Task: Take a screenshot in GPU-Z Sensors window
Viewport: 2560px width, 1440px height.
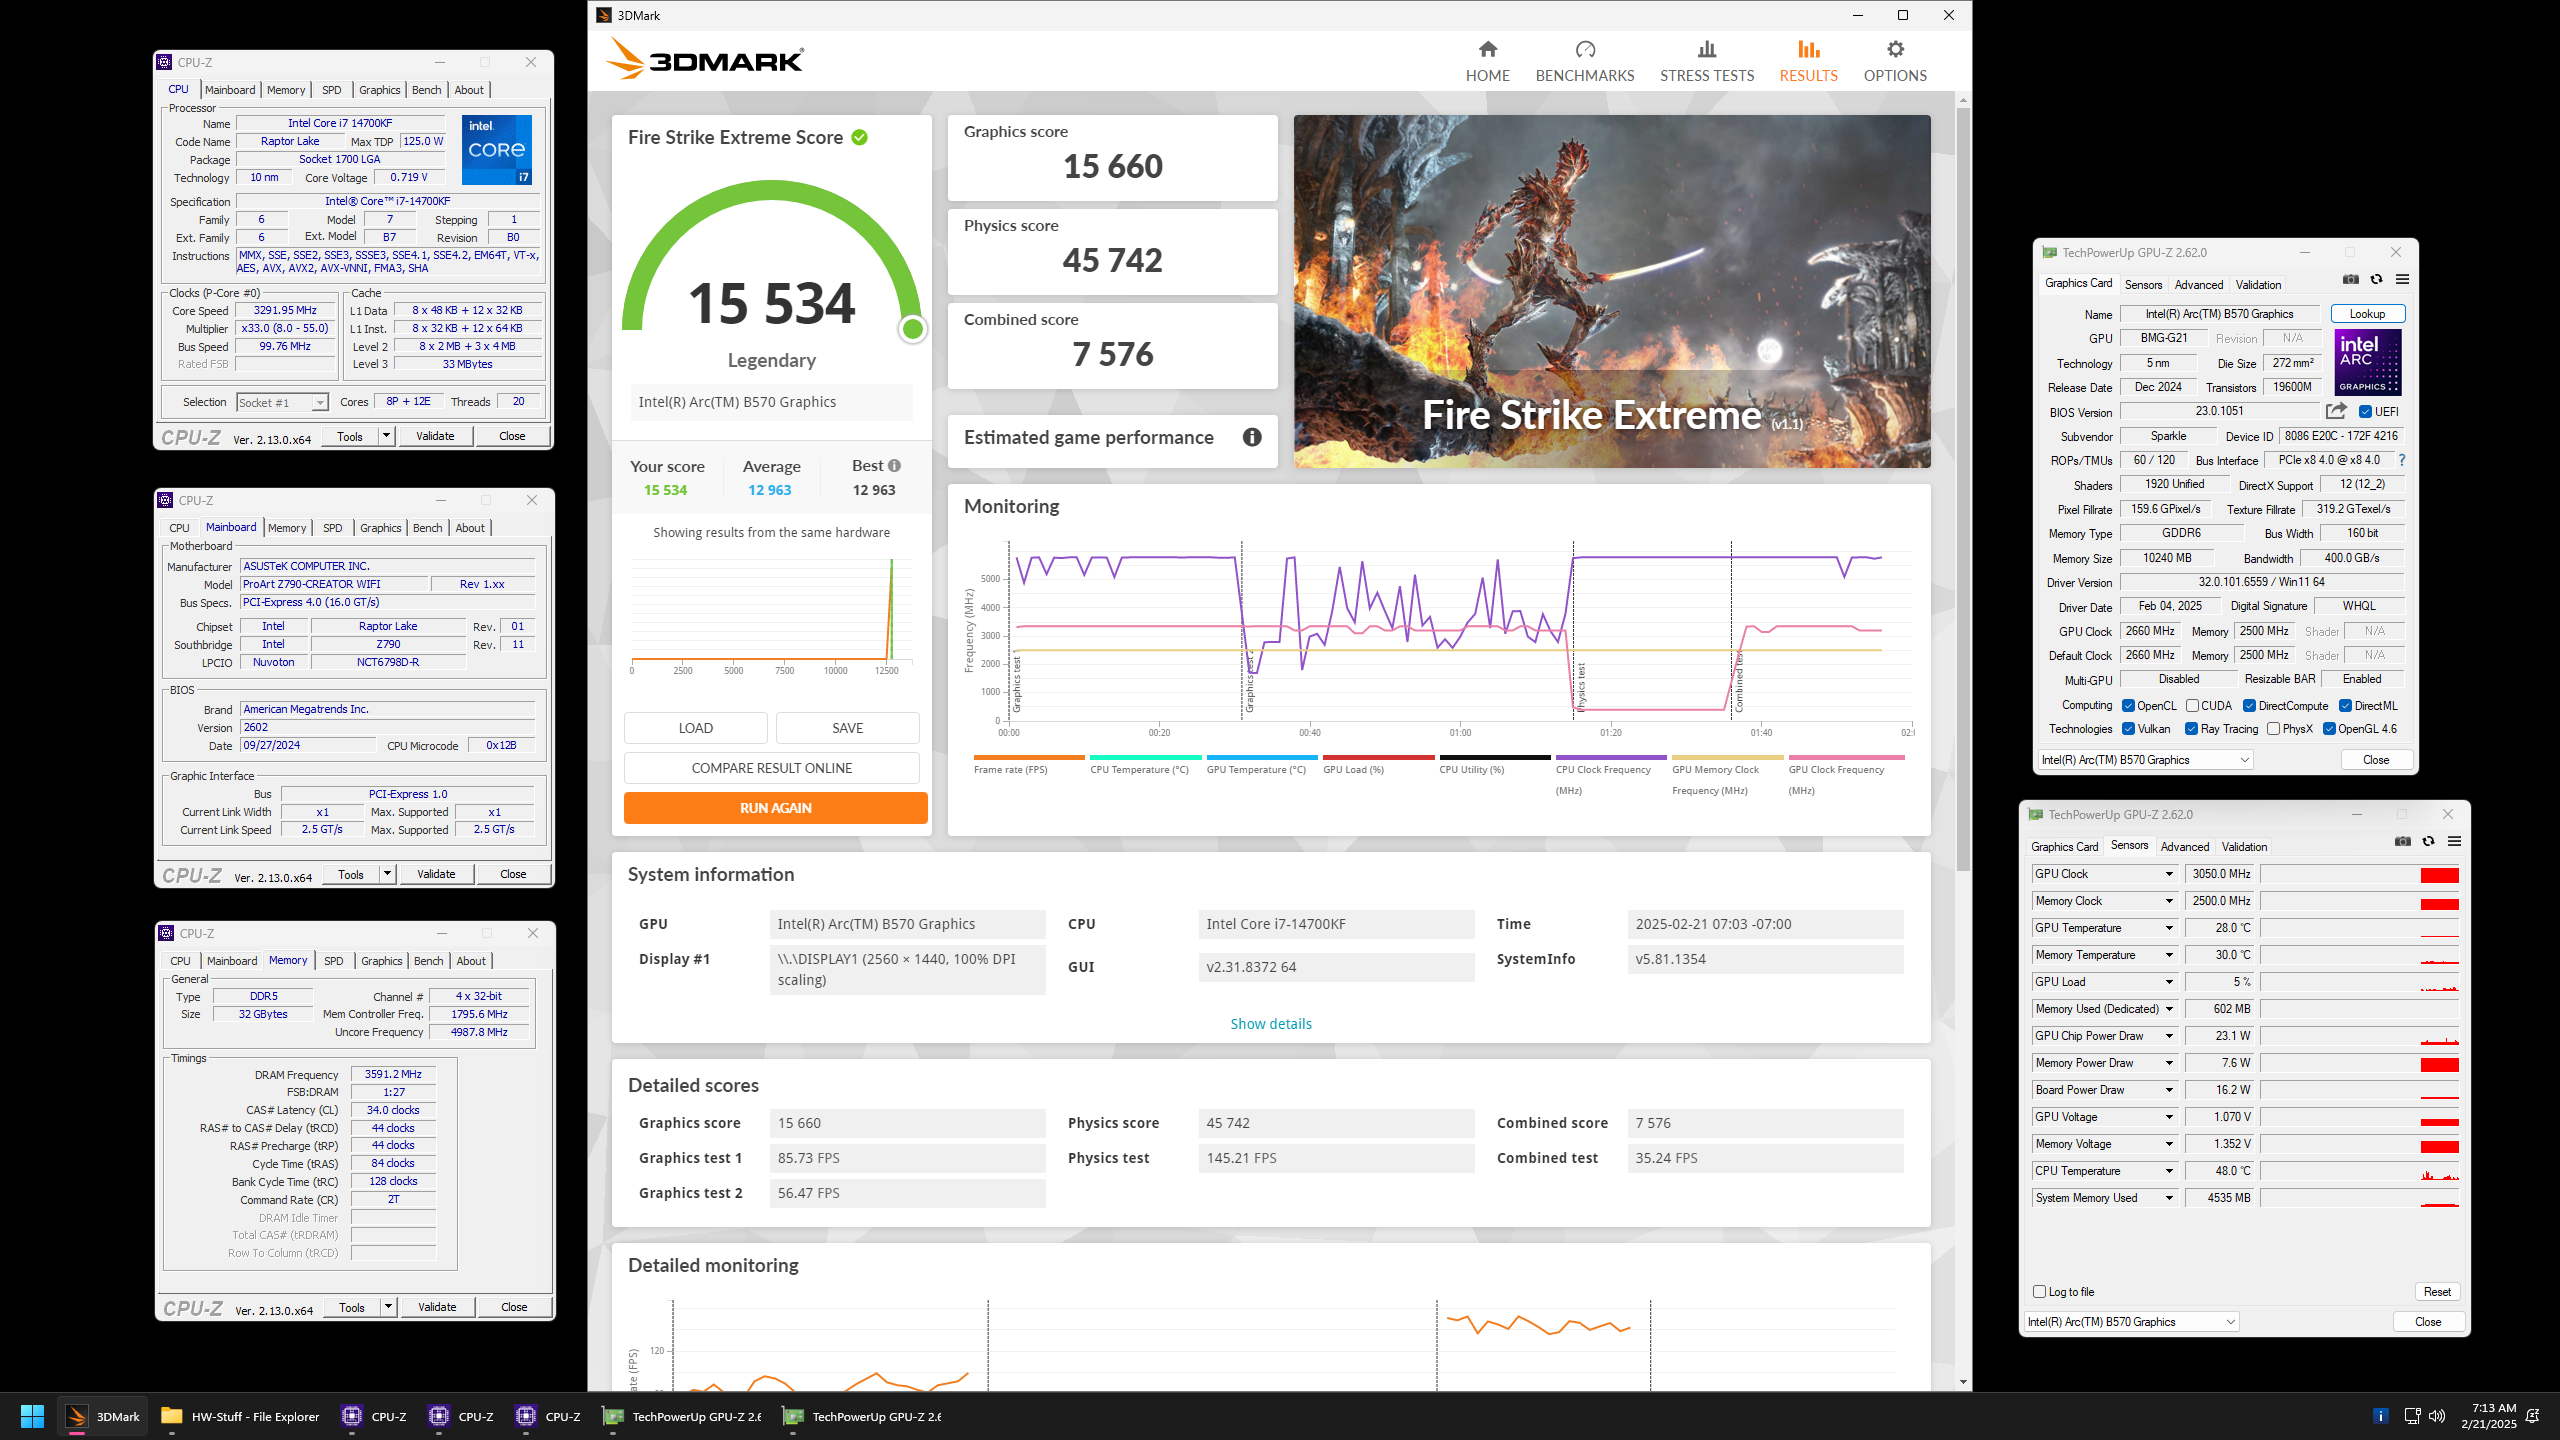Action: coord(2402,841)
